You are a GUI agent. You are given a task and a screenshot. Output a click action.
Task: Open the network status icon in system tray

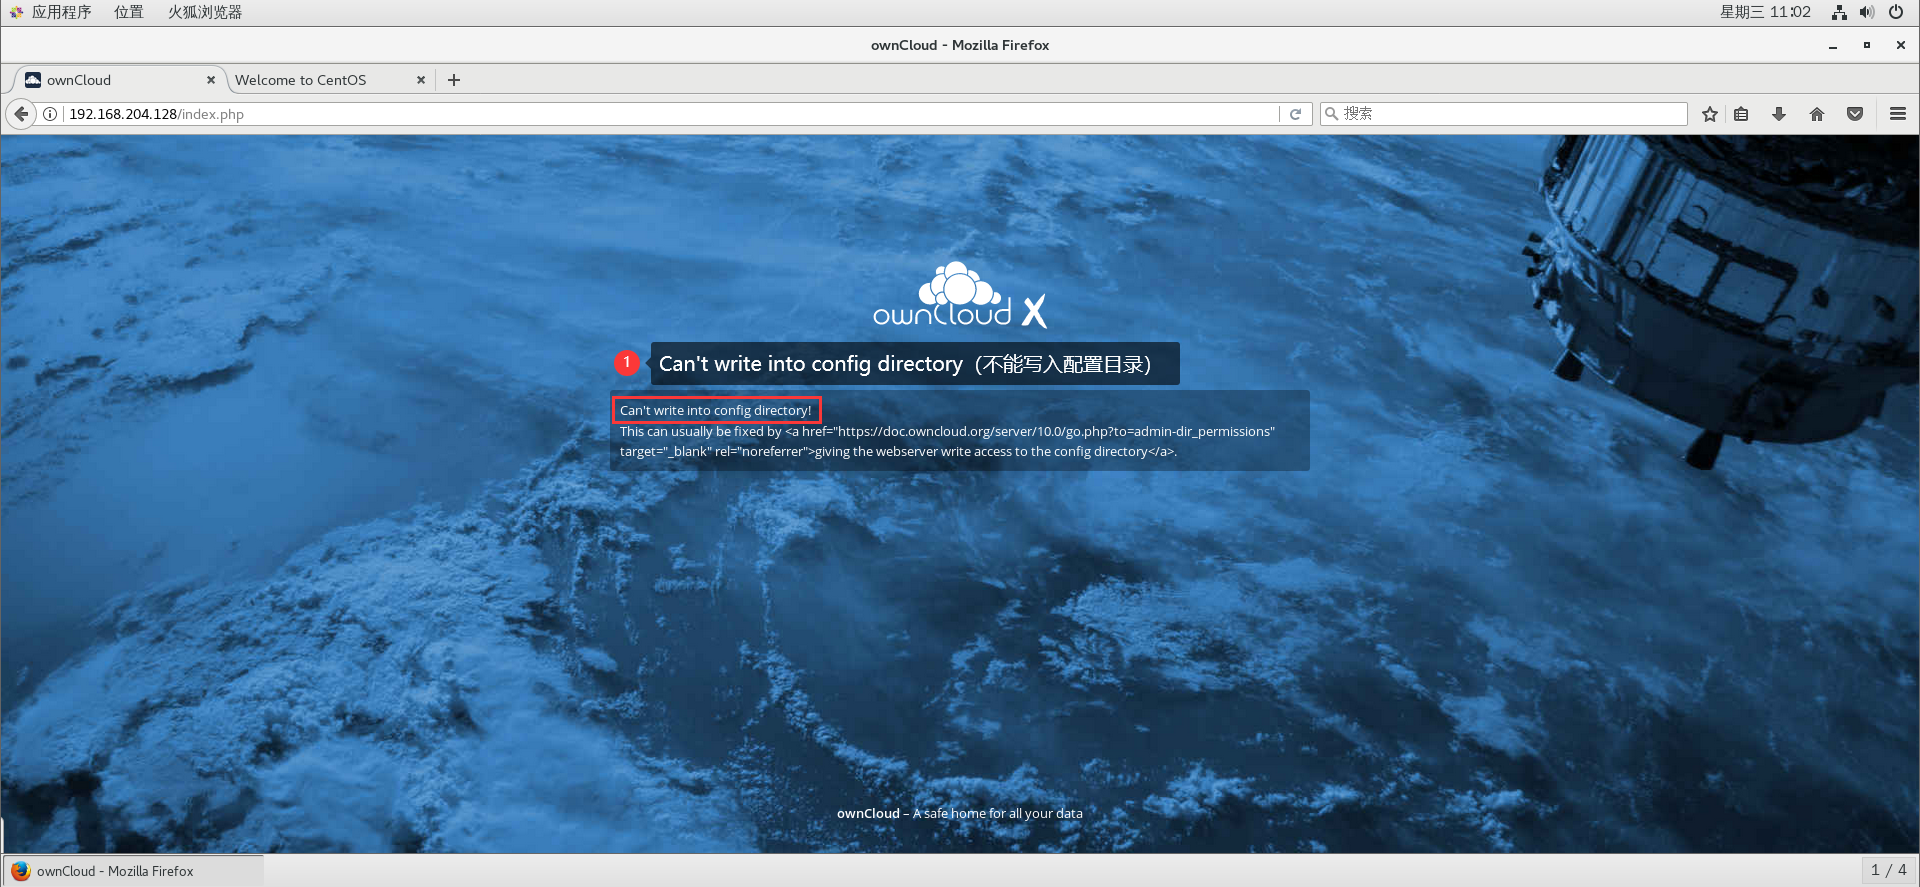[1839, 12]
